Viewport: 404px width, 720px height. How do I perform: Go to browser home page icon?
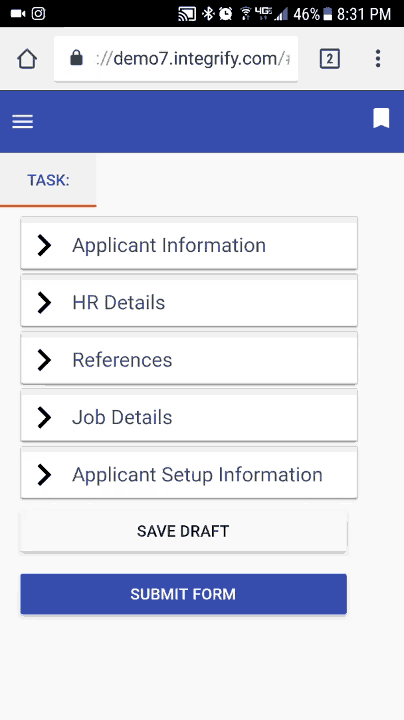click(x=27, y=59)
